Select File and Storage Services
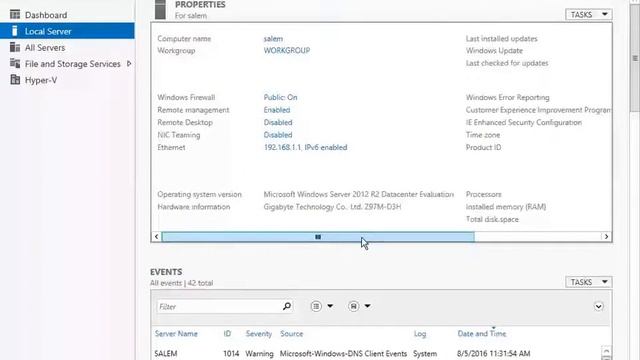Viewport: 640px width, 360px height. click(73, 64)
